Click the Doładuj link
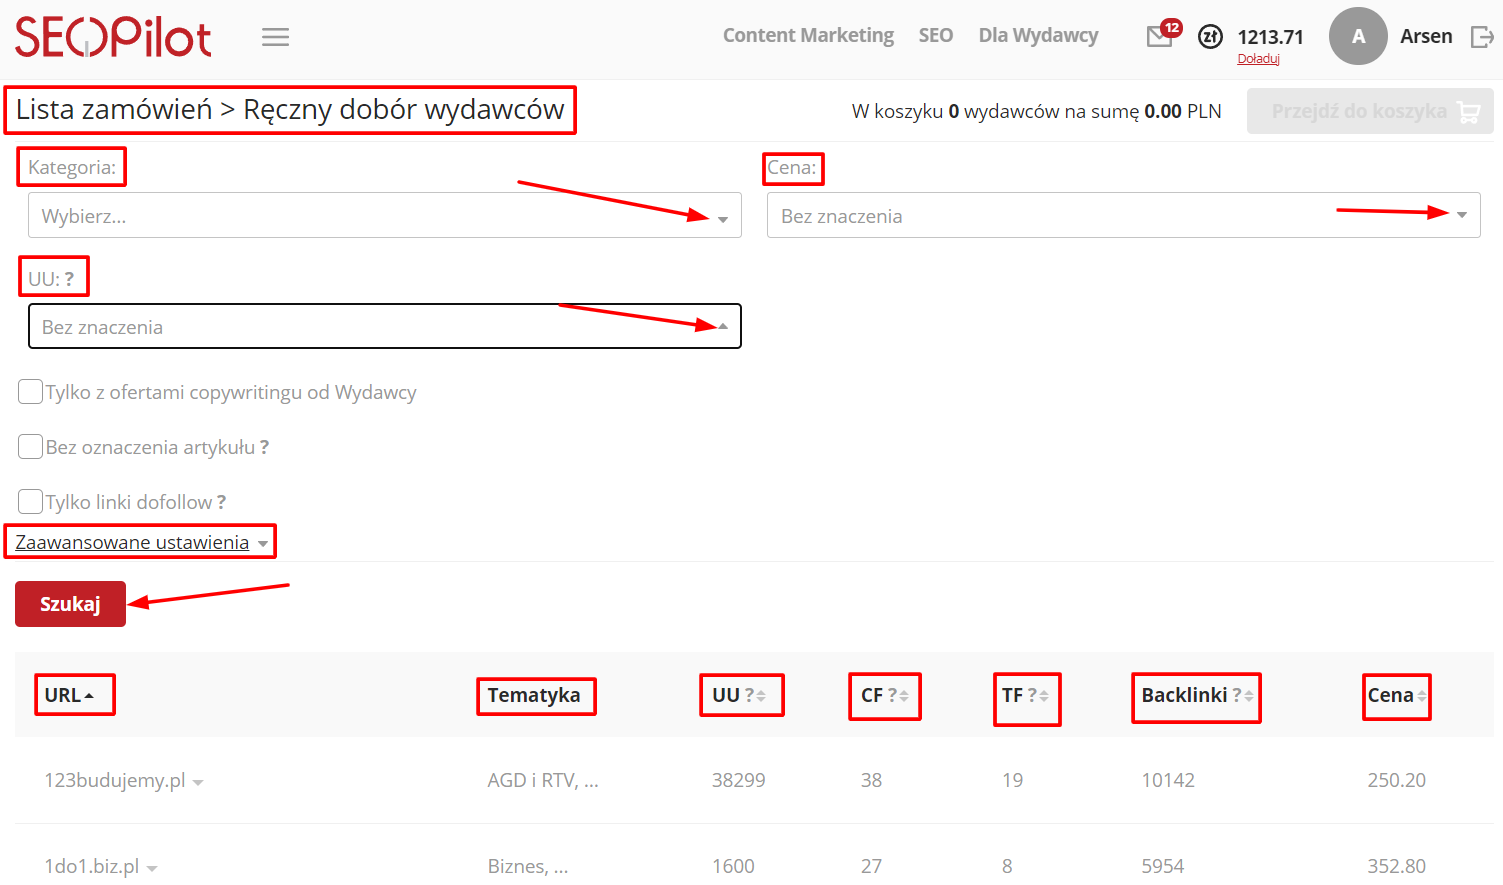The width and height of the screenshot is (1503, 885). pyautogui.click(x=1258, y=59)
